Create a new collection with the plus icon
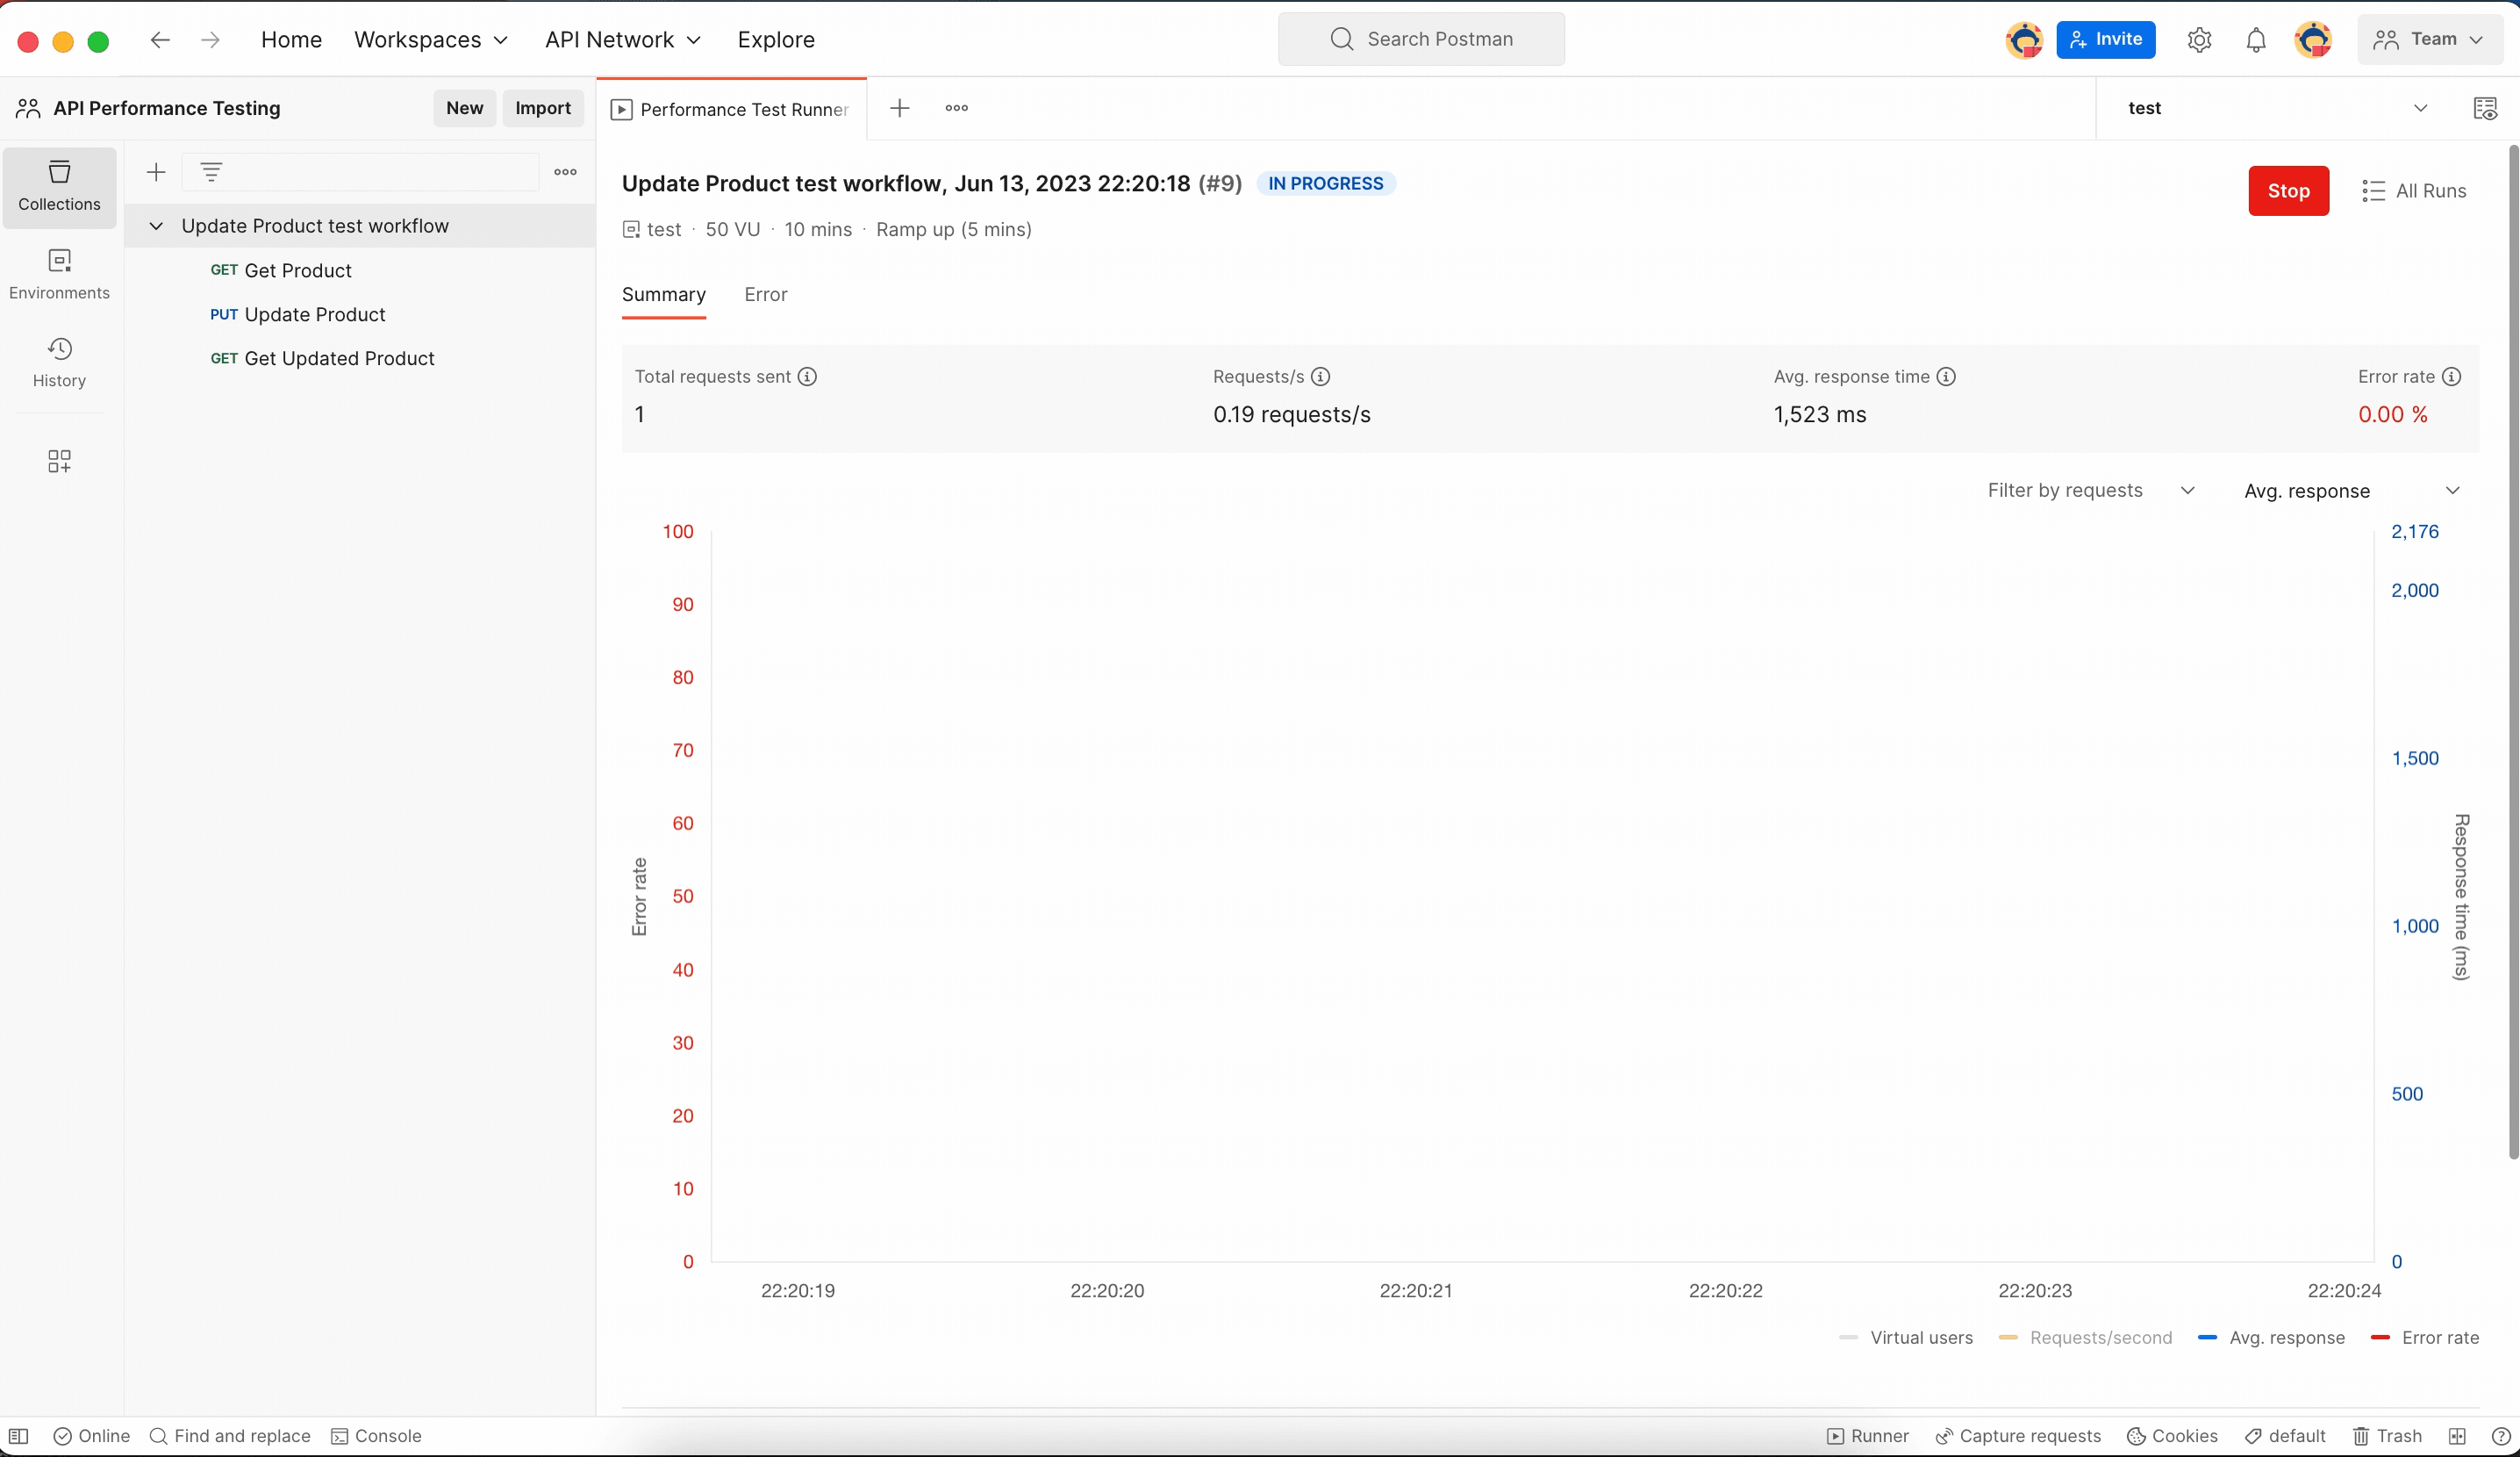Viewport: 2520px width, 1457px height. click(x=156, y=172)
